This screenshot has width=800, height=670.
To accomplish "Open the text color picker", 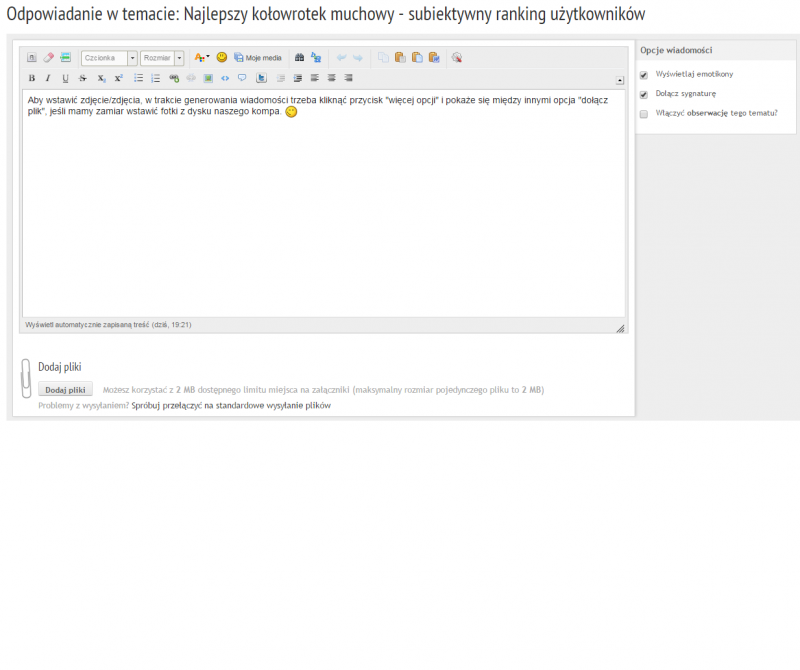I will (x=201, y=58).
